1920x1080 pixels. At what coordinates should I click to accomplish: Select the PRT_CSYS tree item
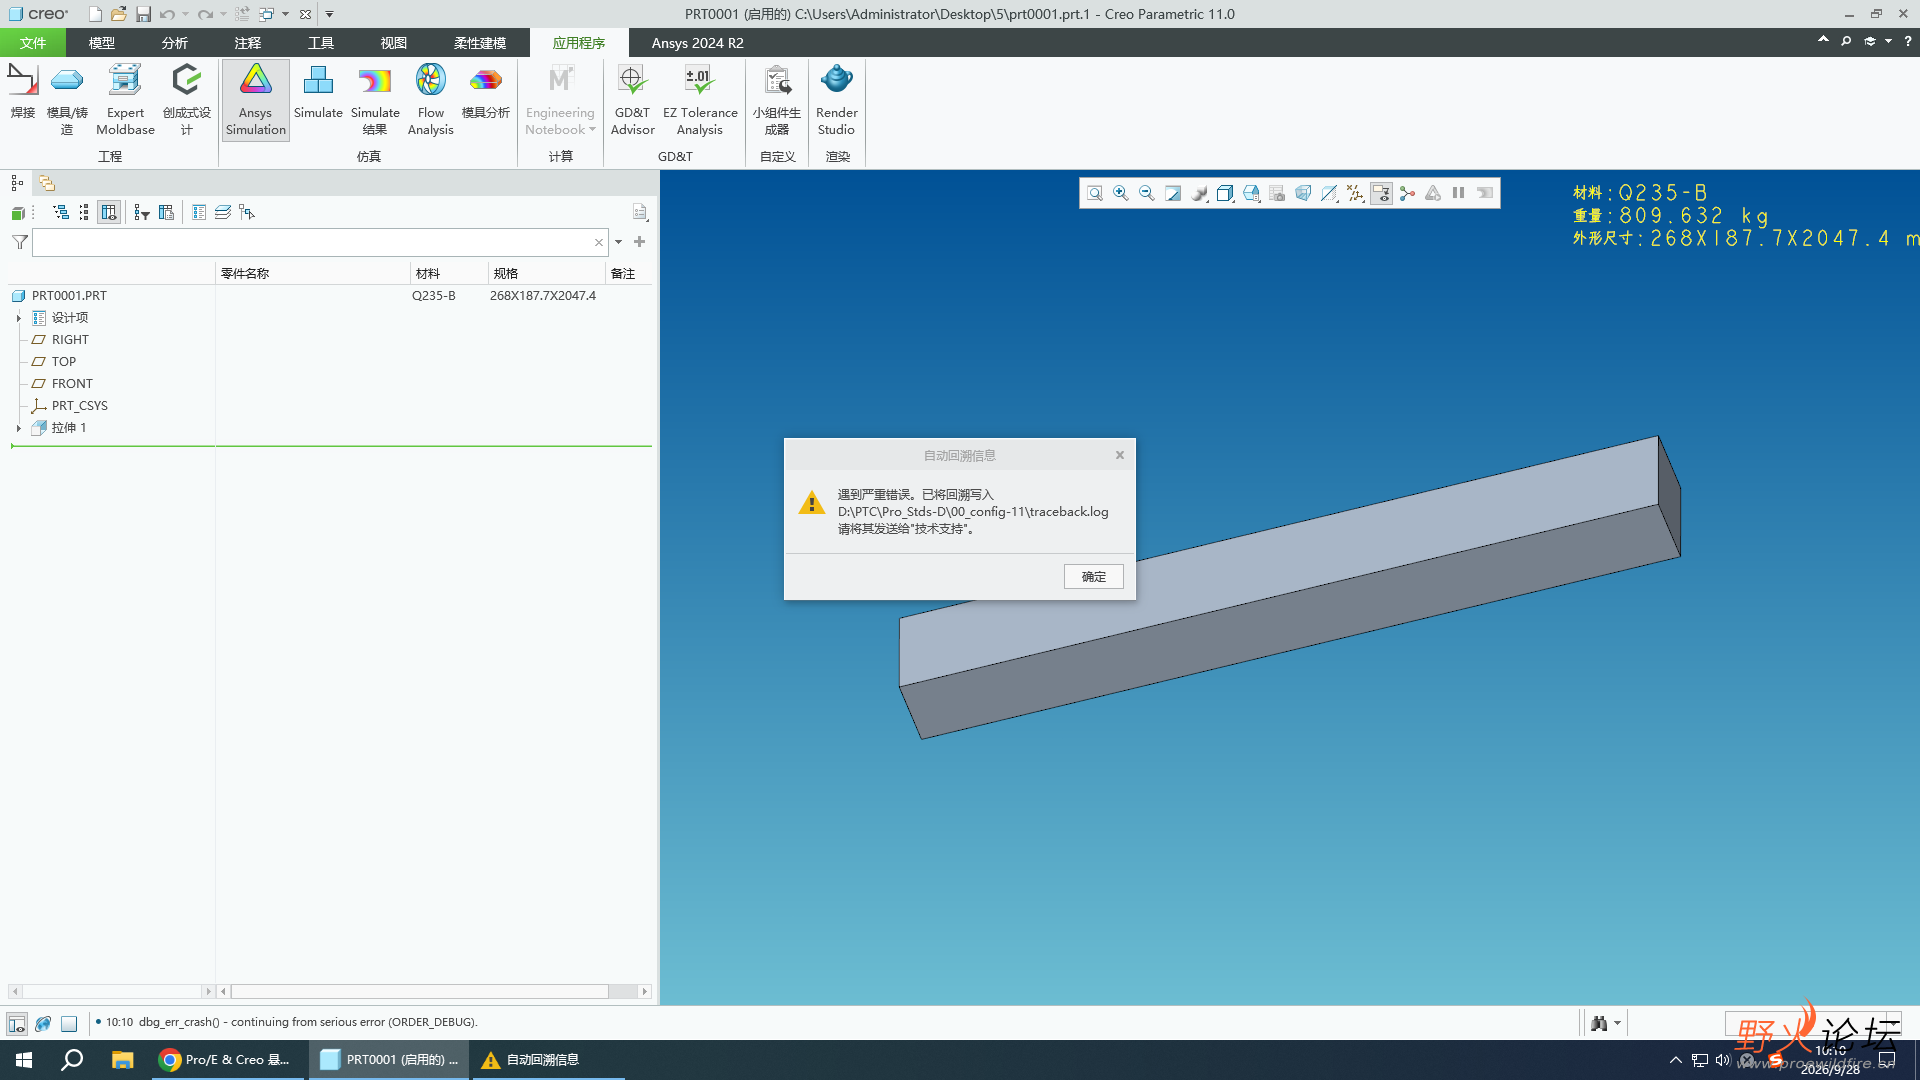pyautogui.click(x=80, y=406)
